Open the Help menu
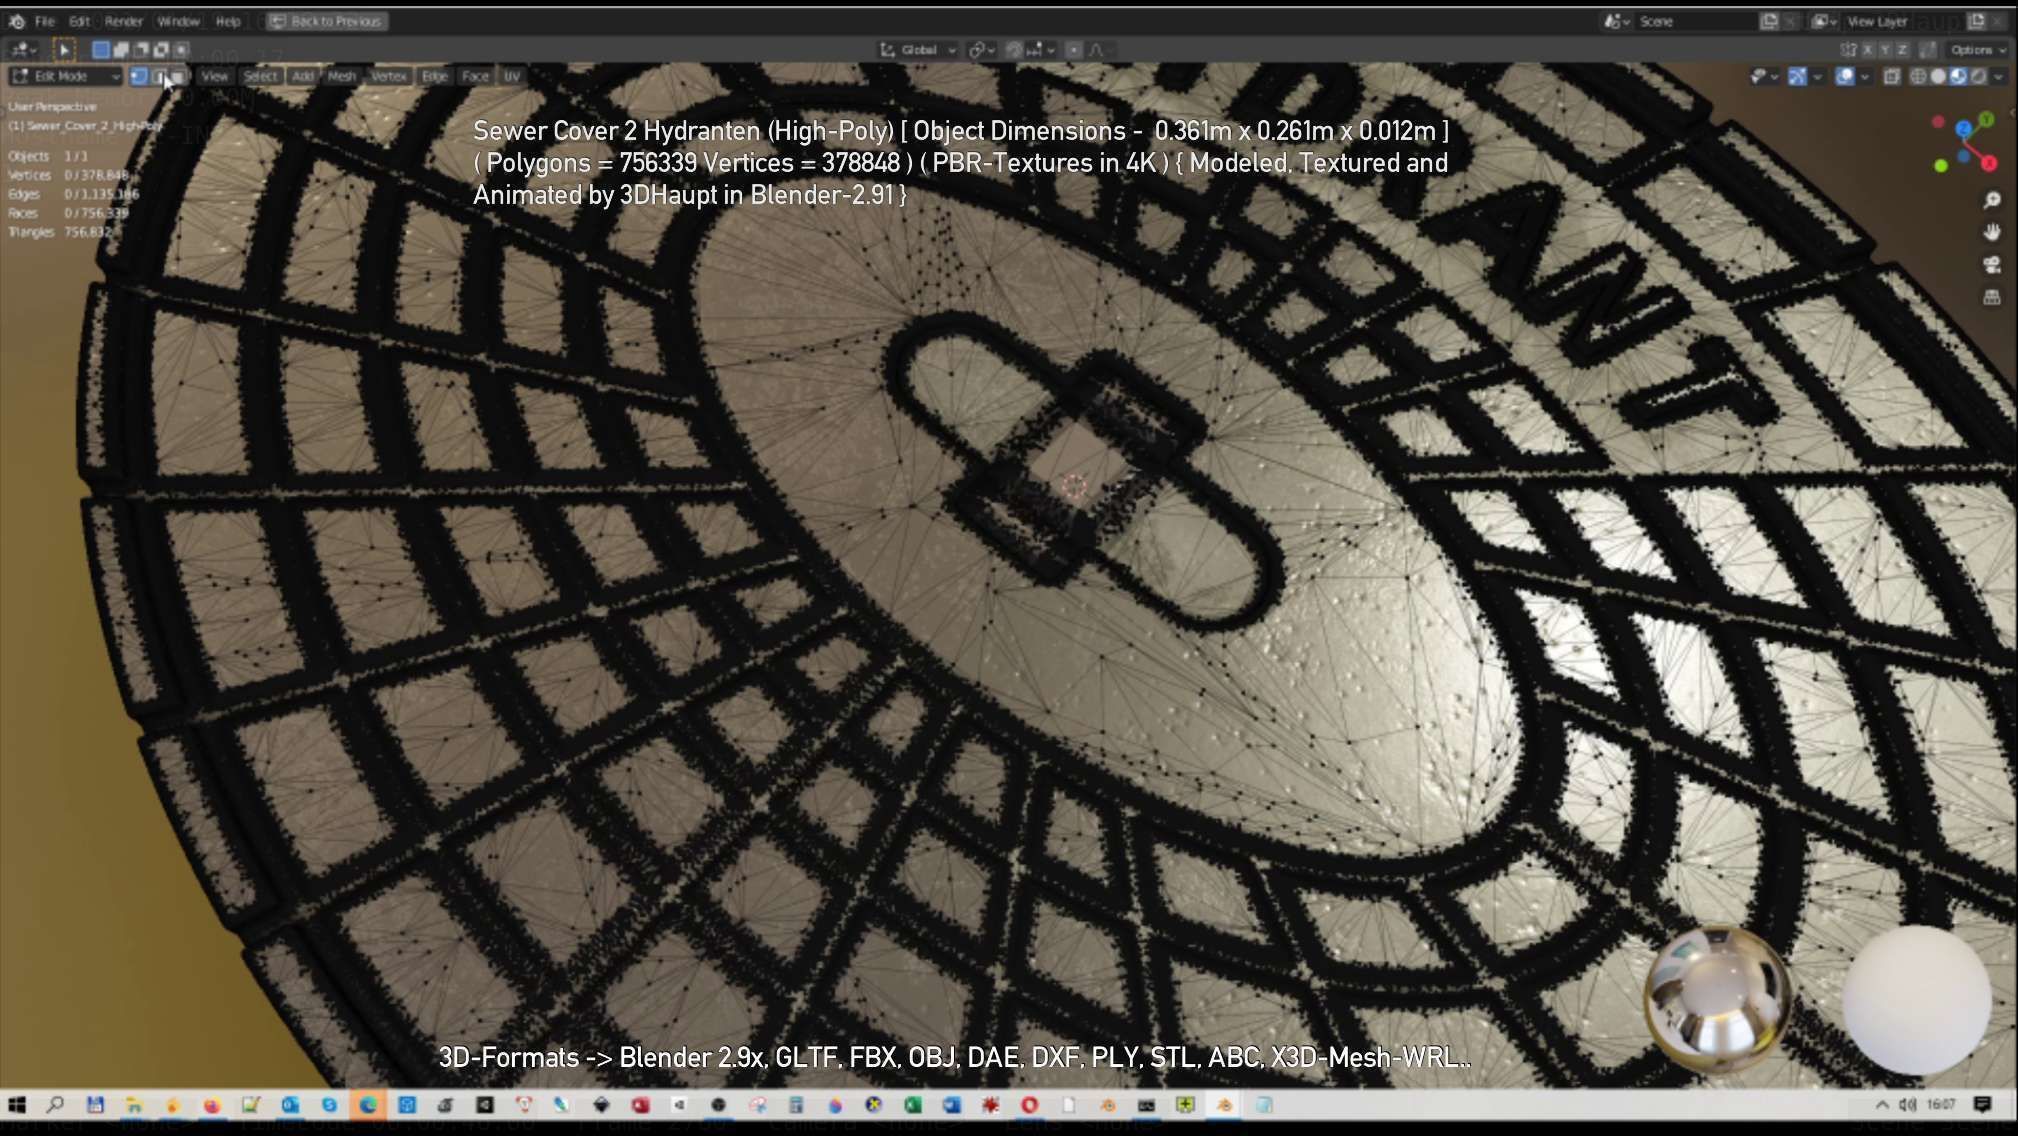The image size is (2018, 1136). pyautogui.click(x=228, y=21)
